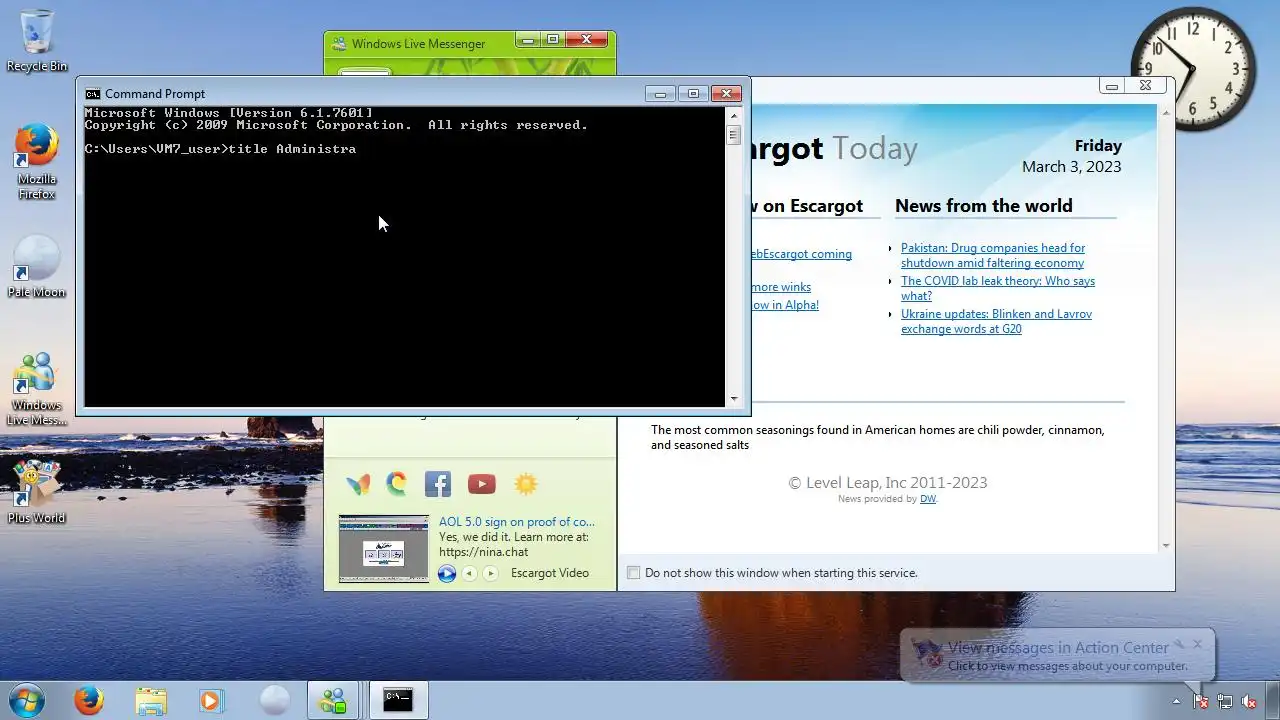Open the wrench icon on the Action Center balloon

pyautogui.click(x=1178, y=644)
